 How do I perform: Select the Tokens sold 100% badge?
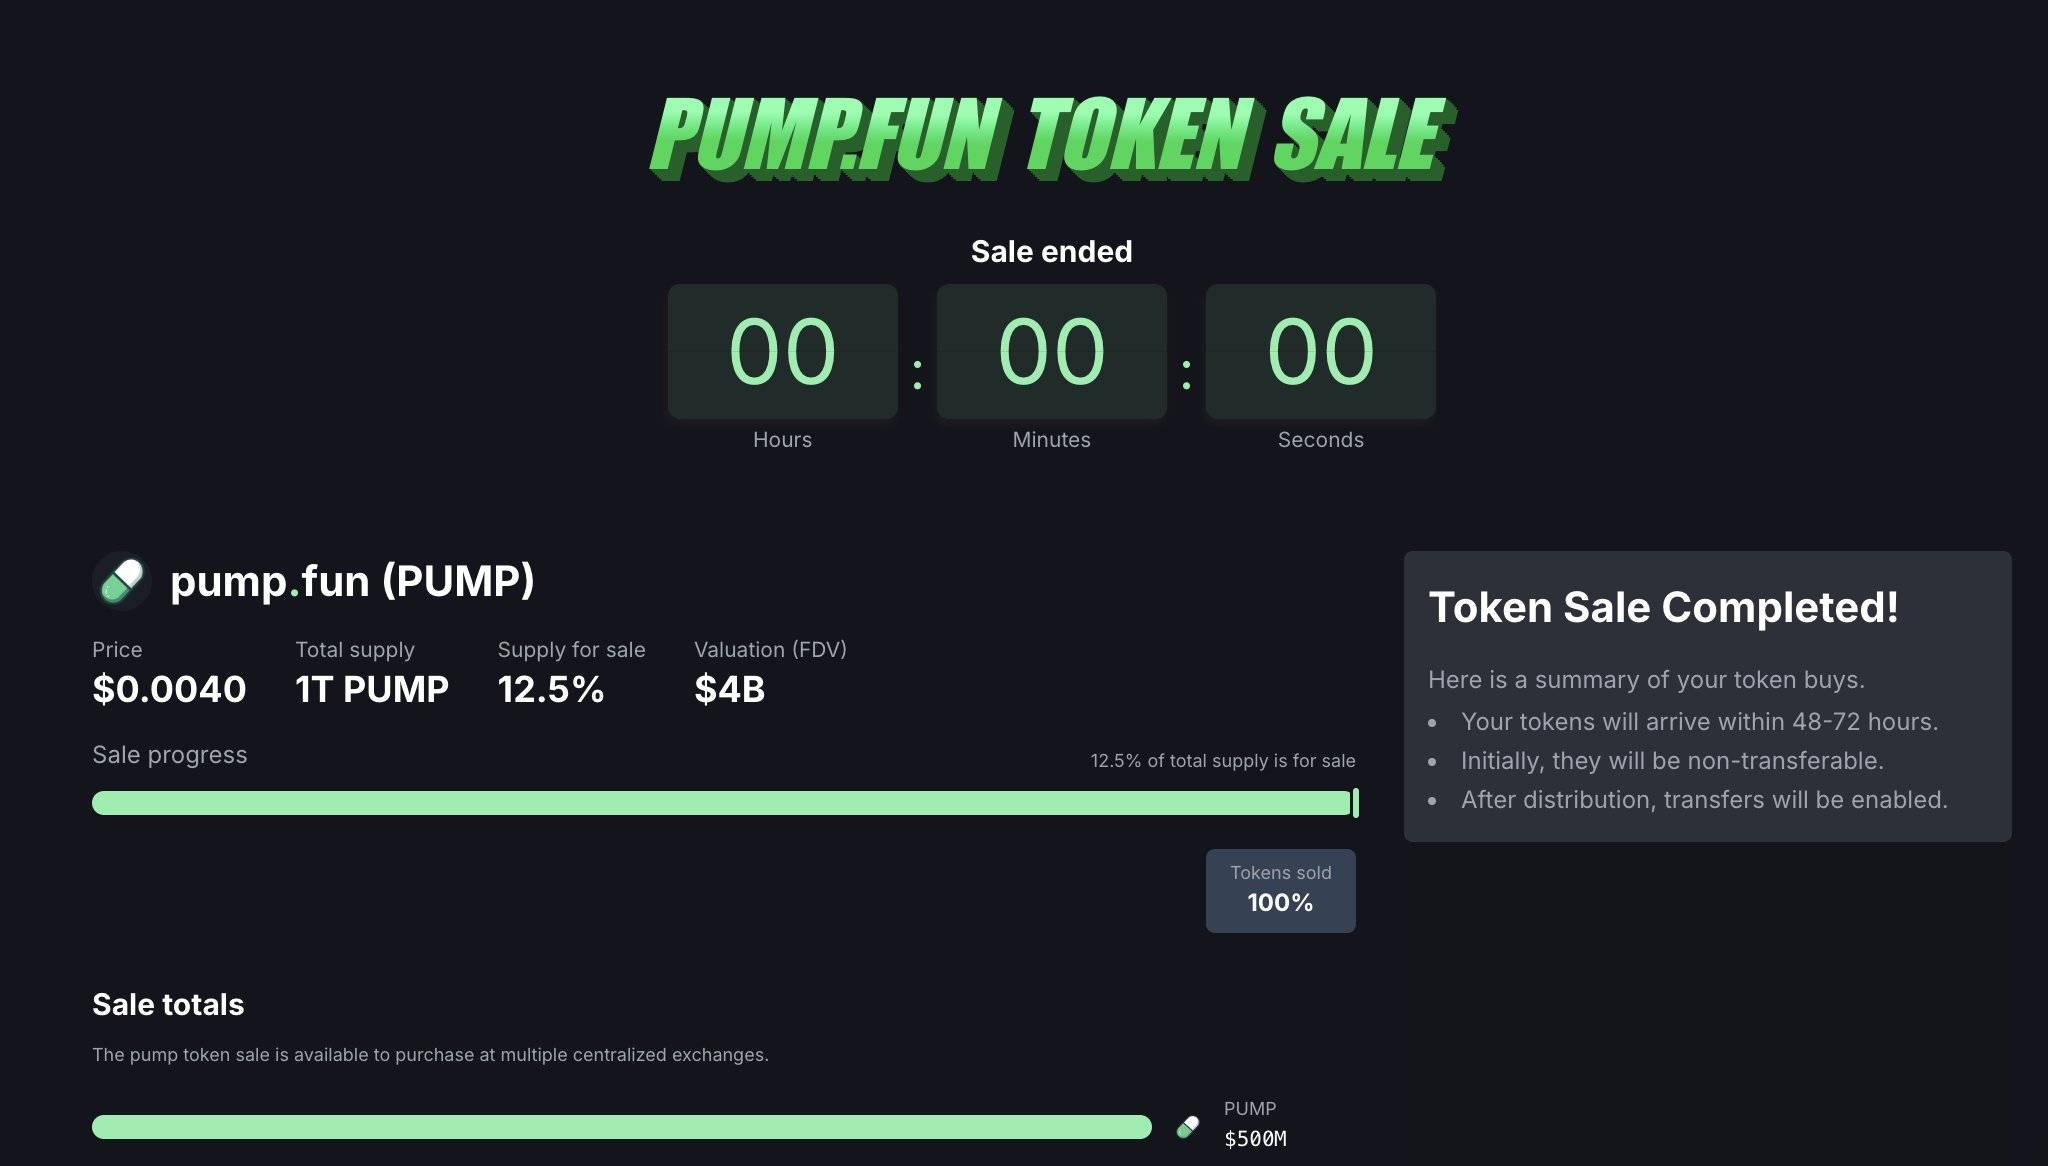tap(1281, 889)
